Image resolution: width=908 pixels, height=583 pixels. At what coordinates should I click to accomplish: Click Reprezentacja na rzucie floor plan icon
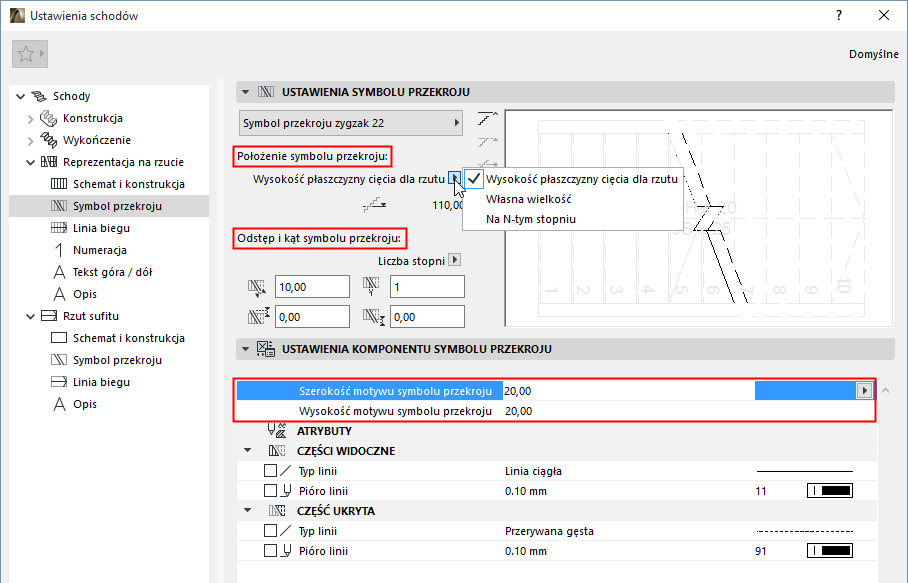pos(49,162)
